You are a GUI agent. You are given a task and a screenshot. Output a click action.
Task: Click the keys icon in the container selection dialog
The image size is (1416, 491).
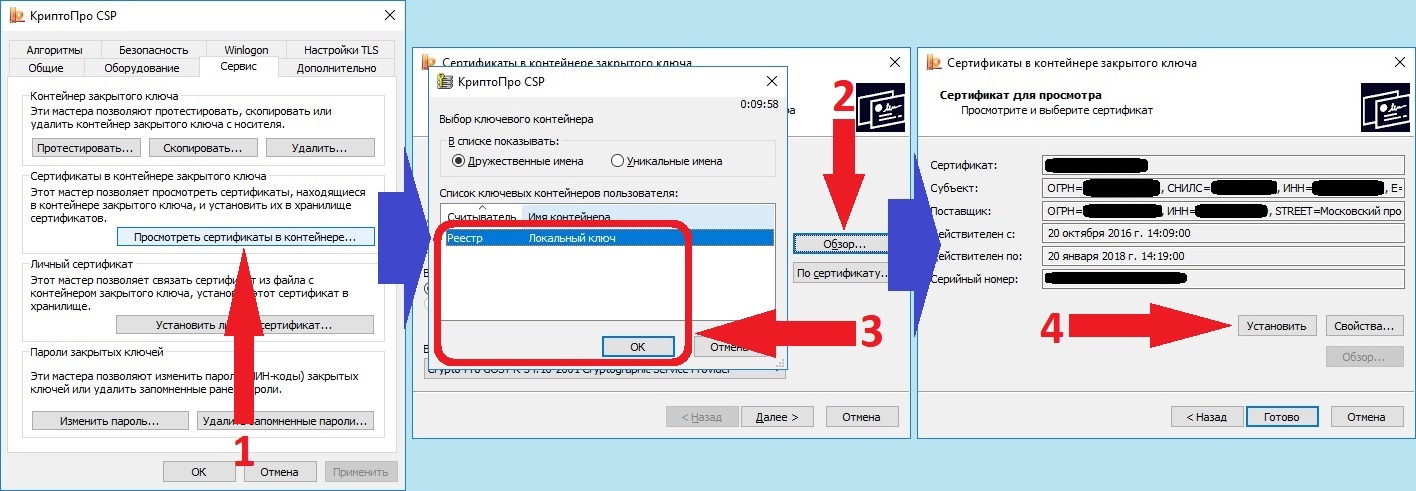point(445,82)
